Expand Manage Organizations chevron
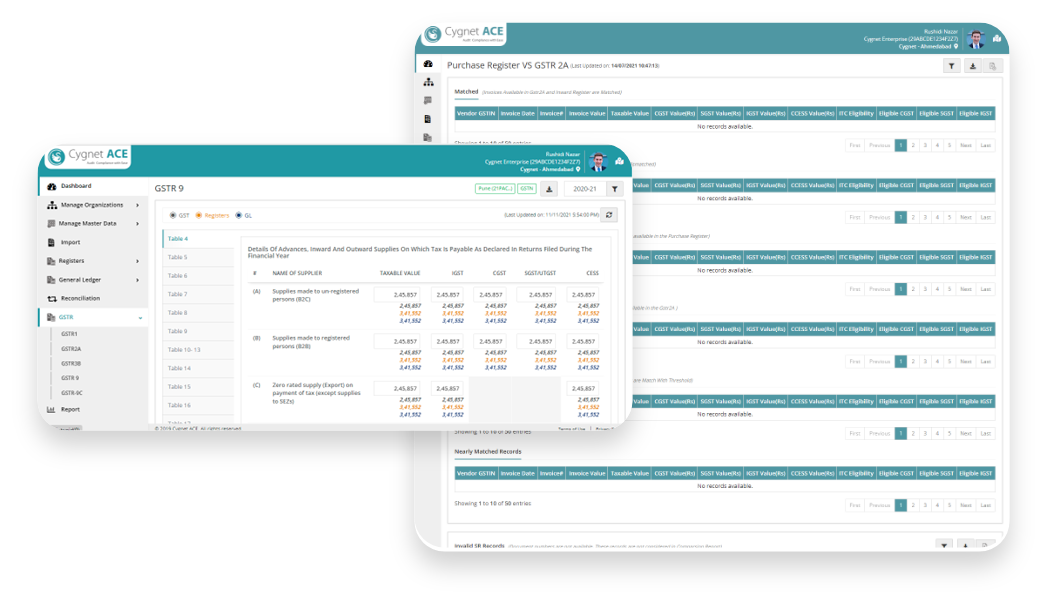This screenshot has height=604, width=1047. tap(138, 205)
